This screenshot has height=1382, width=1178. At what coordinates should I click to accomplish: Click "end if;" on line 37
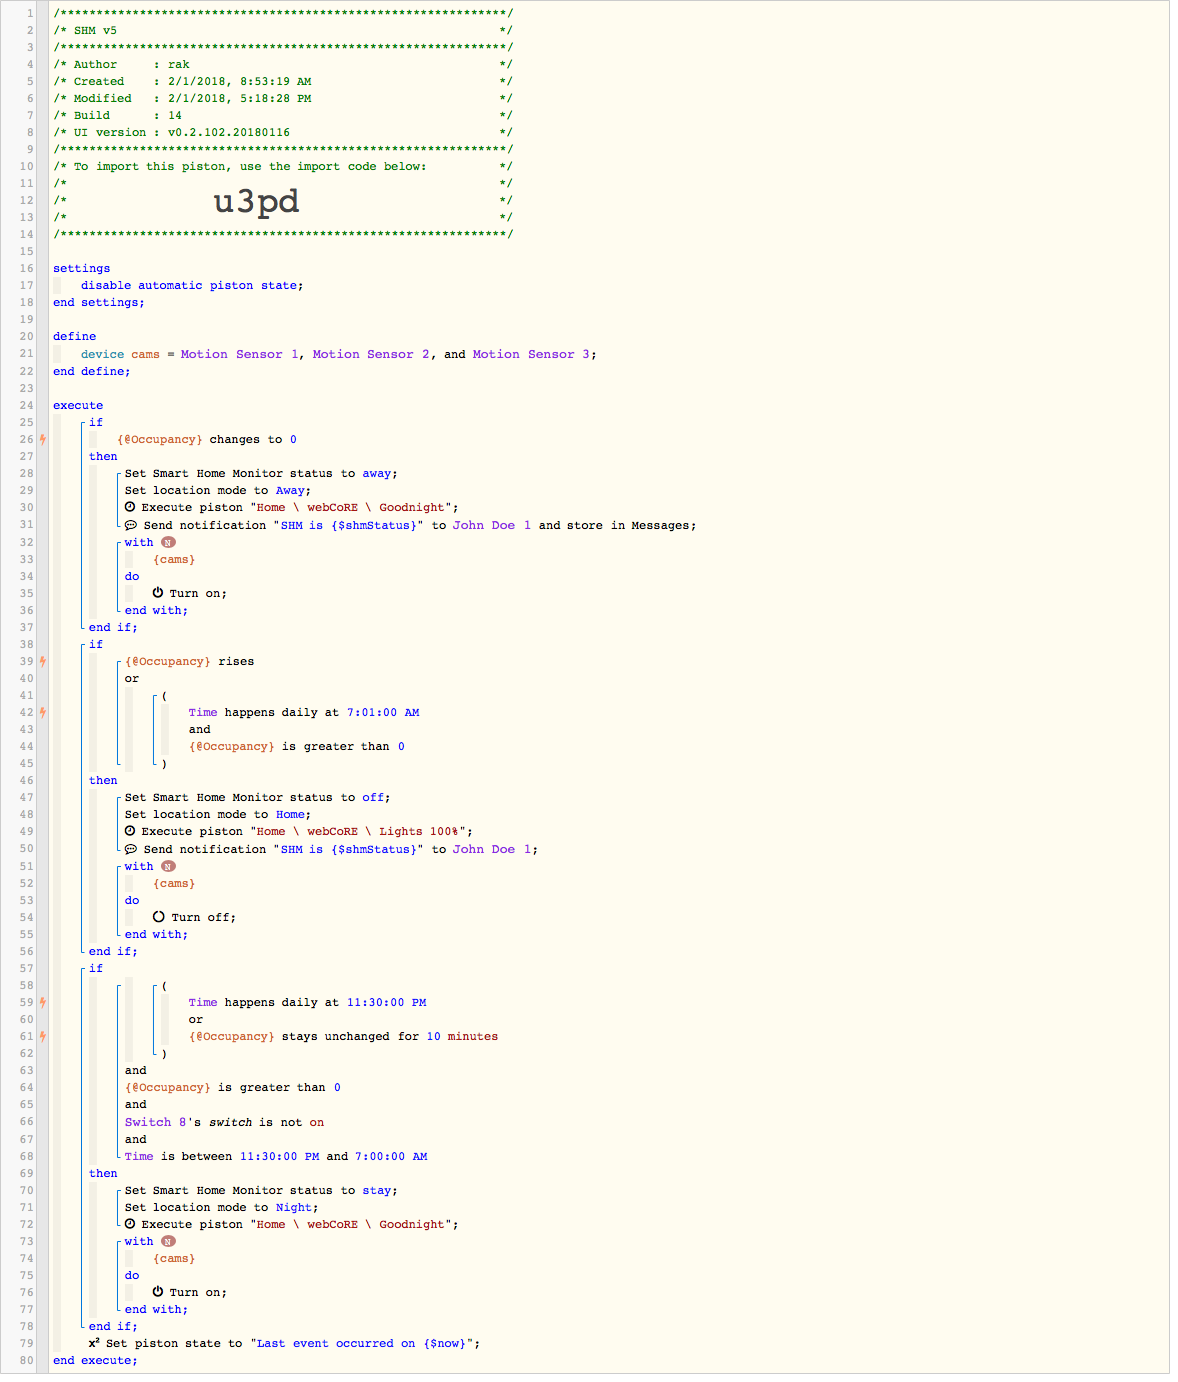click(113, 627)
